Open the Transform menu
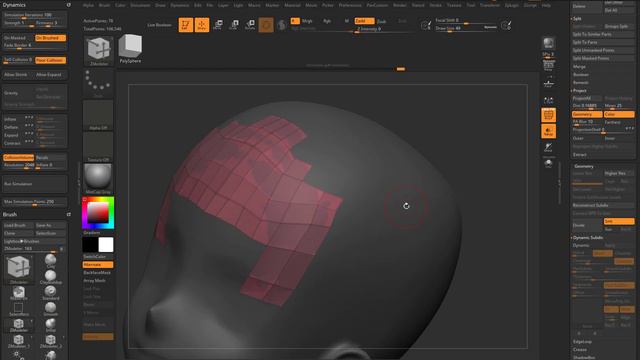Viewport: 640px width, 360px height. pyautogui.click(x=490, y=5)
